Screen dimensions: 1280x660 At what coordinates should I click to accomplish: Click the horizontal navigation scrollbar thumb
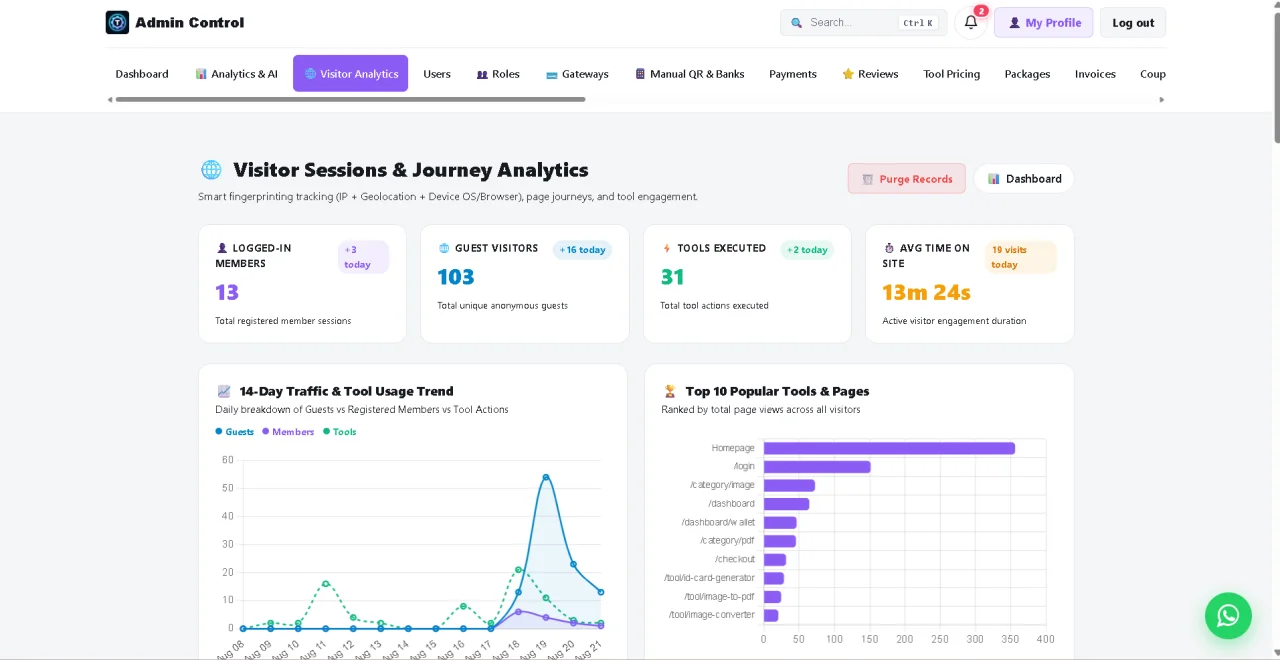pyautogui.click(x=350, y=99)
